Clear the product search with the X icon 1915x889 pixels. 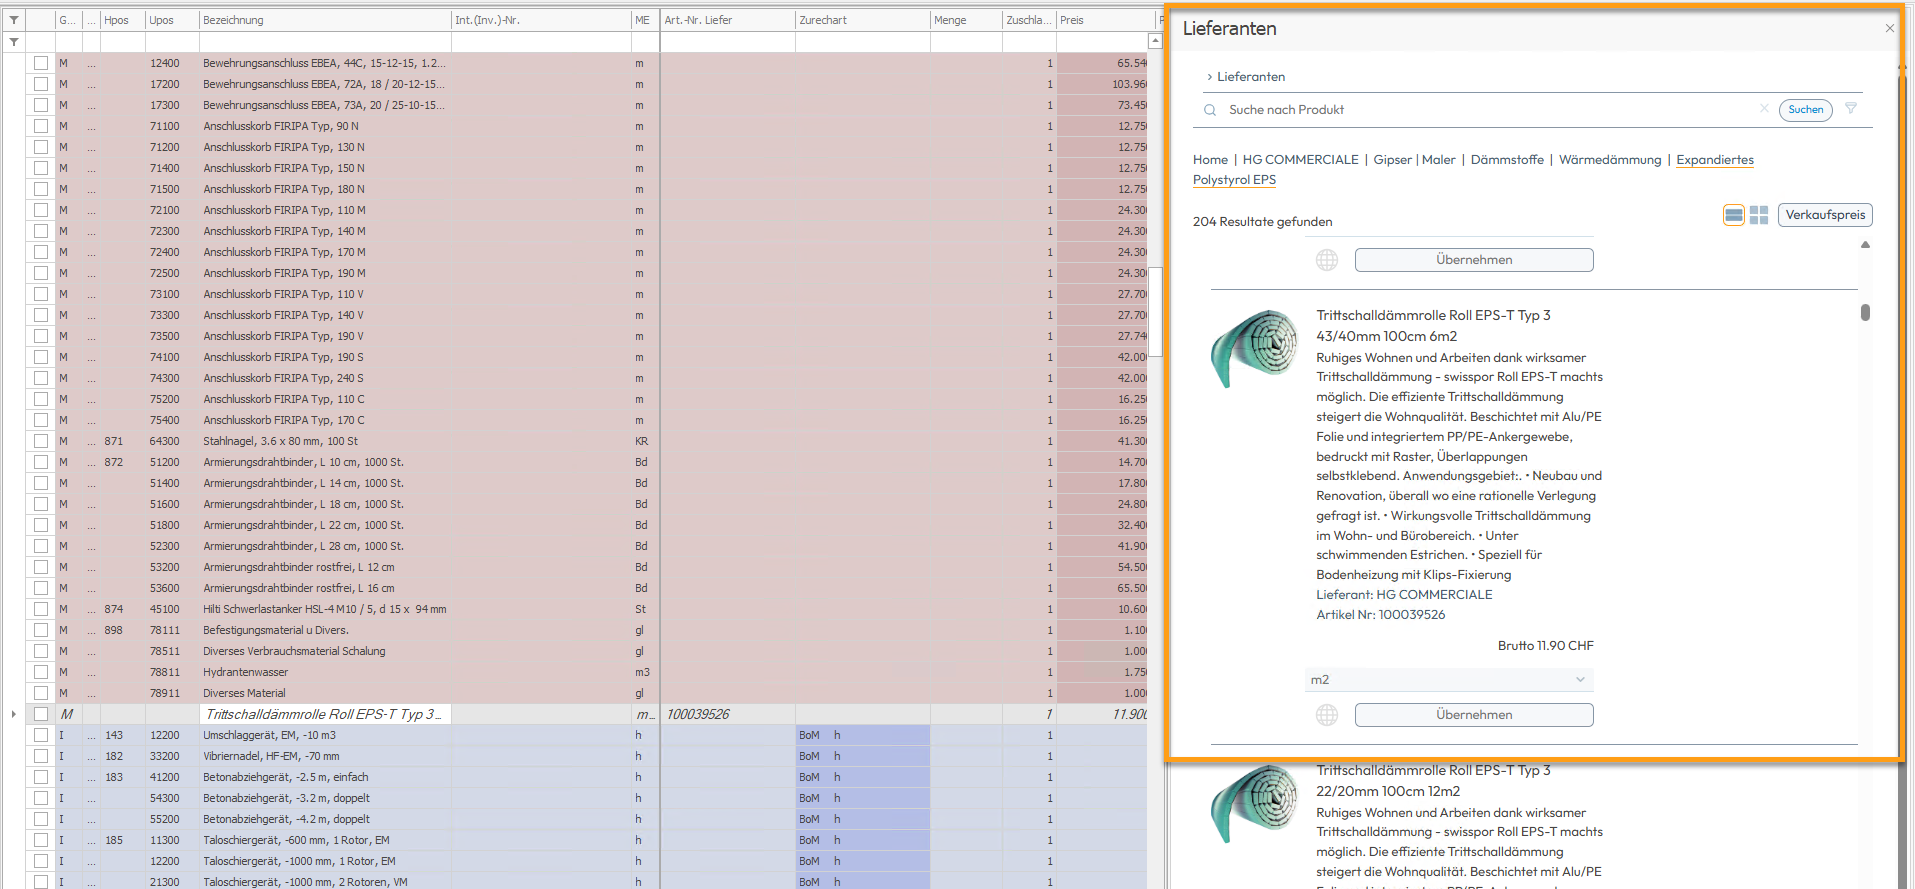1764,109
